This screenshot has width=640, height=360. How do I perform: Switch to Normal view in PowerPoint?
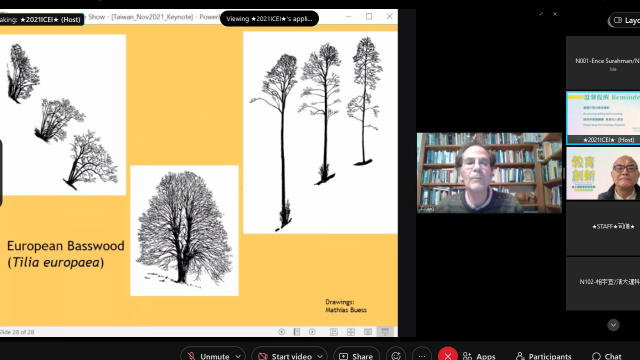(x=334, y=332)
